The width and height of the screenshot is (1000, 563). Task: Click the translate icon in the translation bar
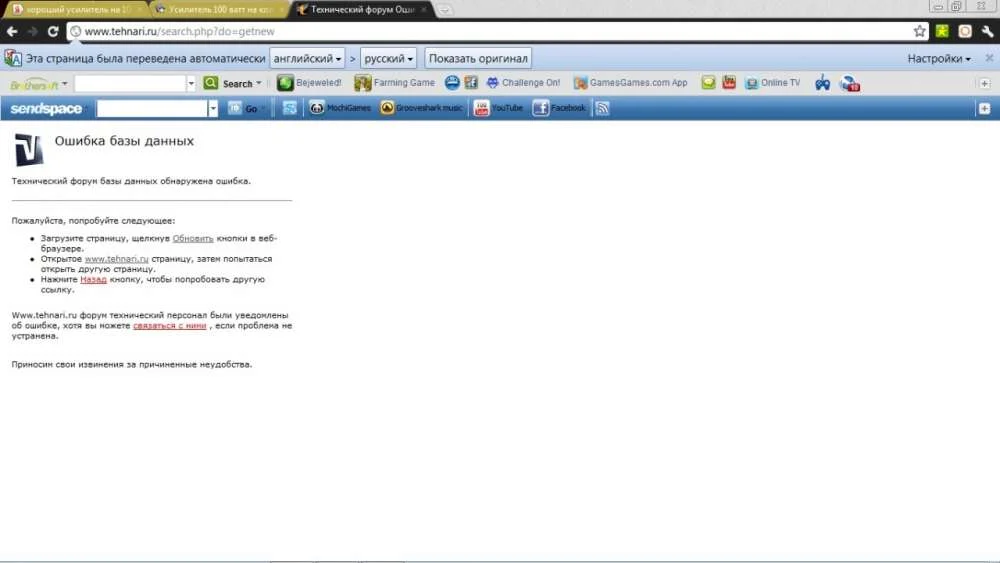(13, 59)
